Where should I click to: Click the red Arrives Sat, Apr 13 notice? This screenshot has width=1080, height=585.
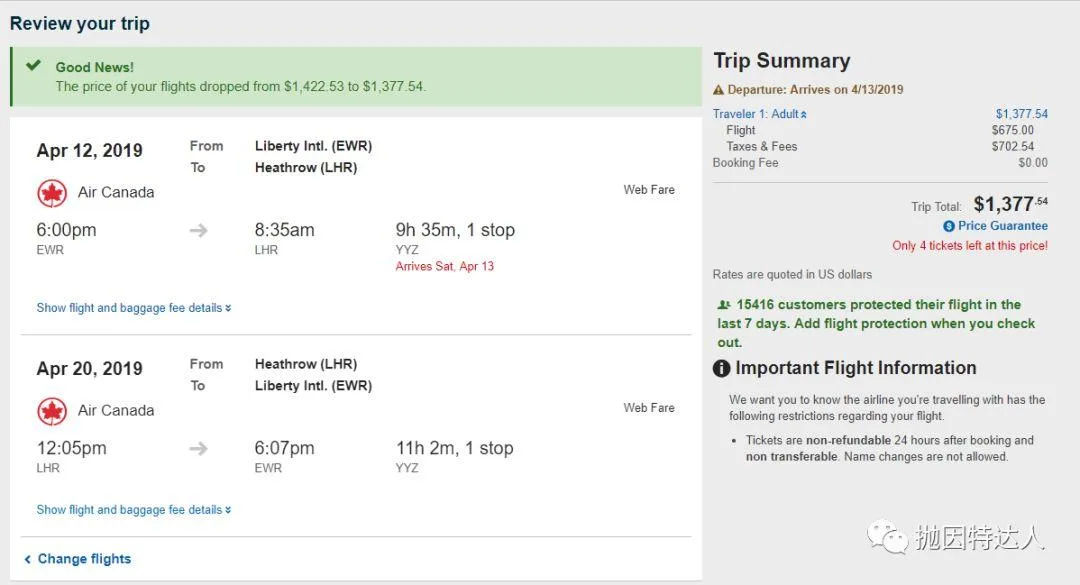(444, 266)
